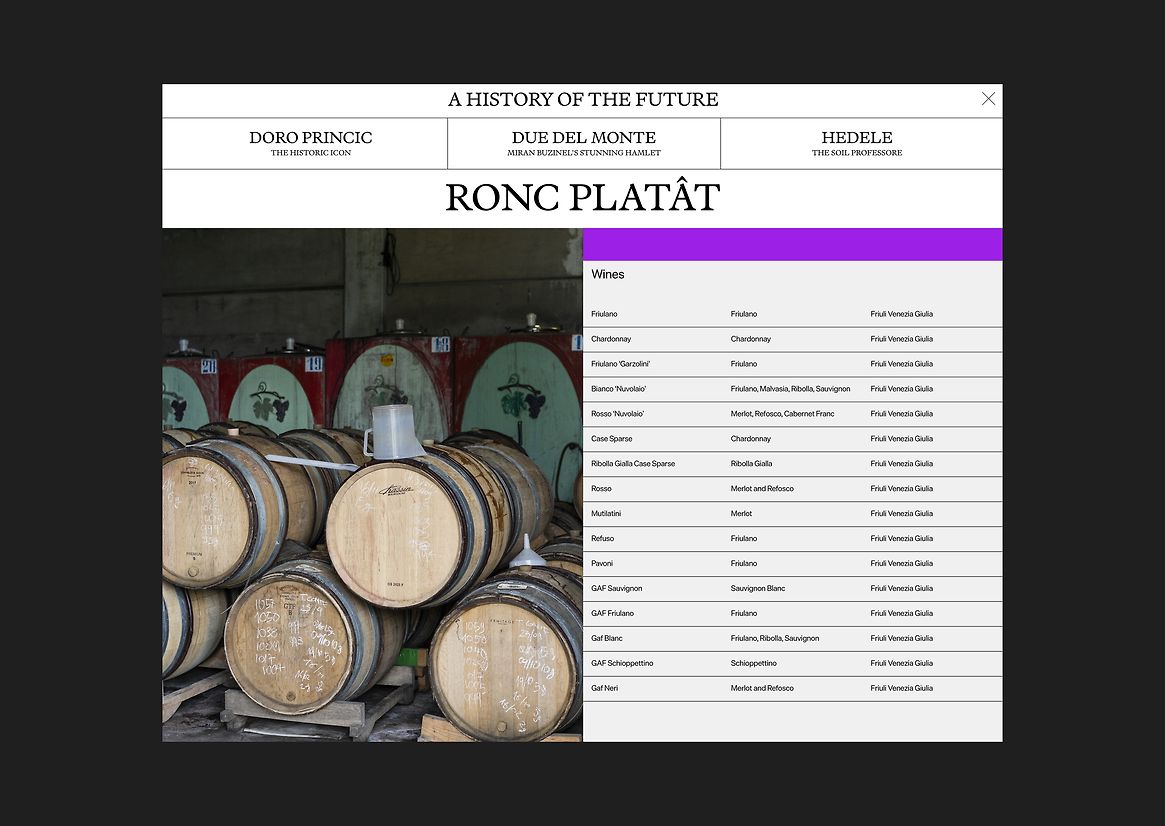Click the Ronc Platât heading
The image size is (1165, 826).
point(582,198)
